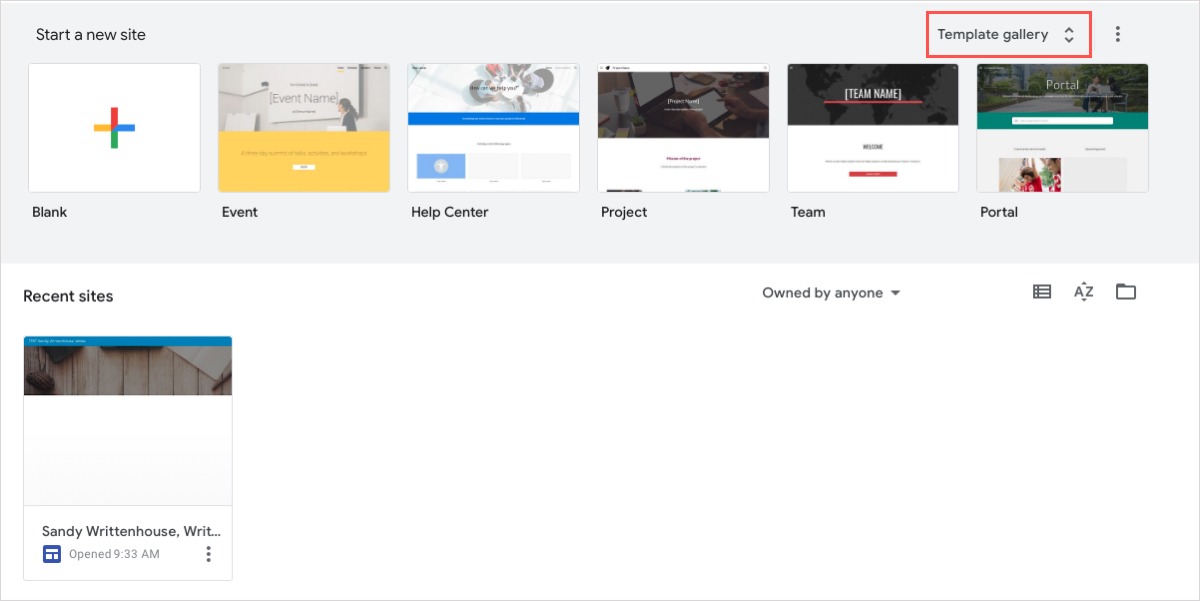1200x601 pixels.
Task: Open the file picker folder icon
Action: coord(1125,291)
